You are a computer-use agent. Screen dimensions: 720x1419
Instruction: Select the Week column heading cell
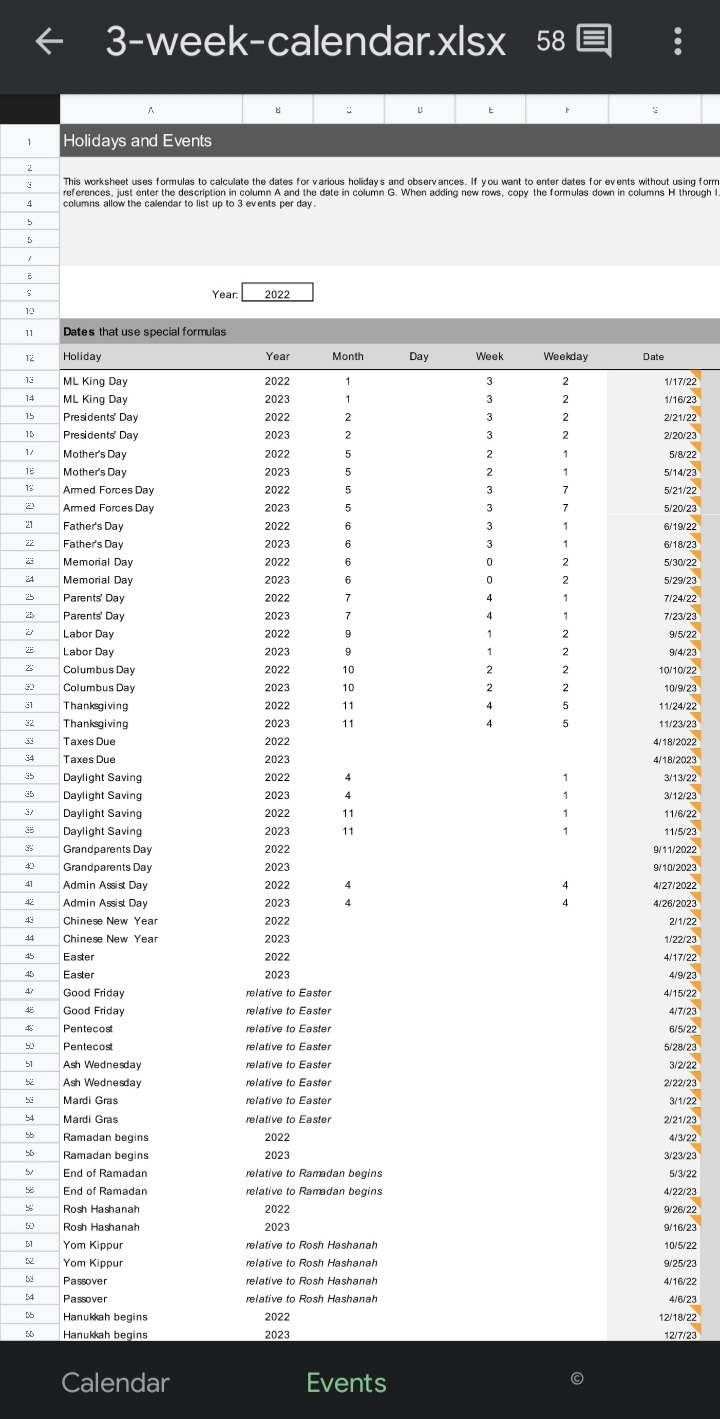point(490,356)
